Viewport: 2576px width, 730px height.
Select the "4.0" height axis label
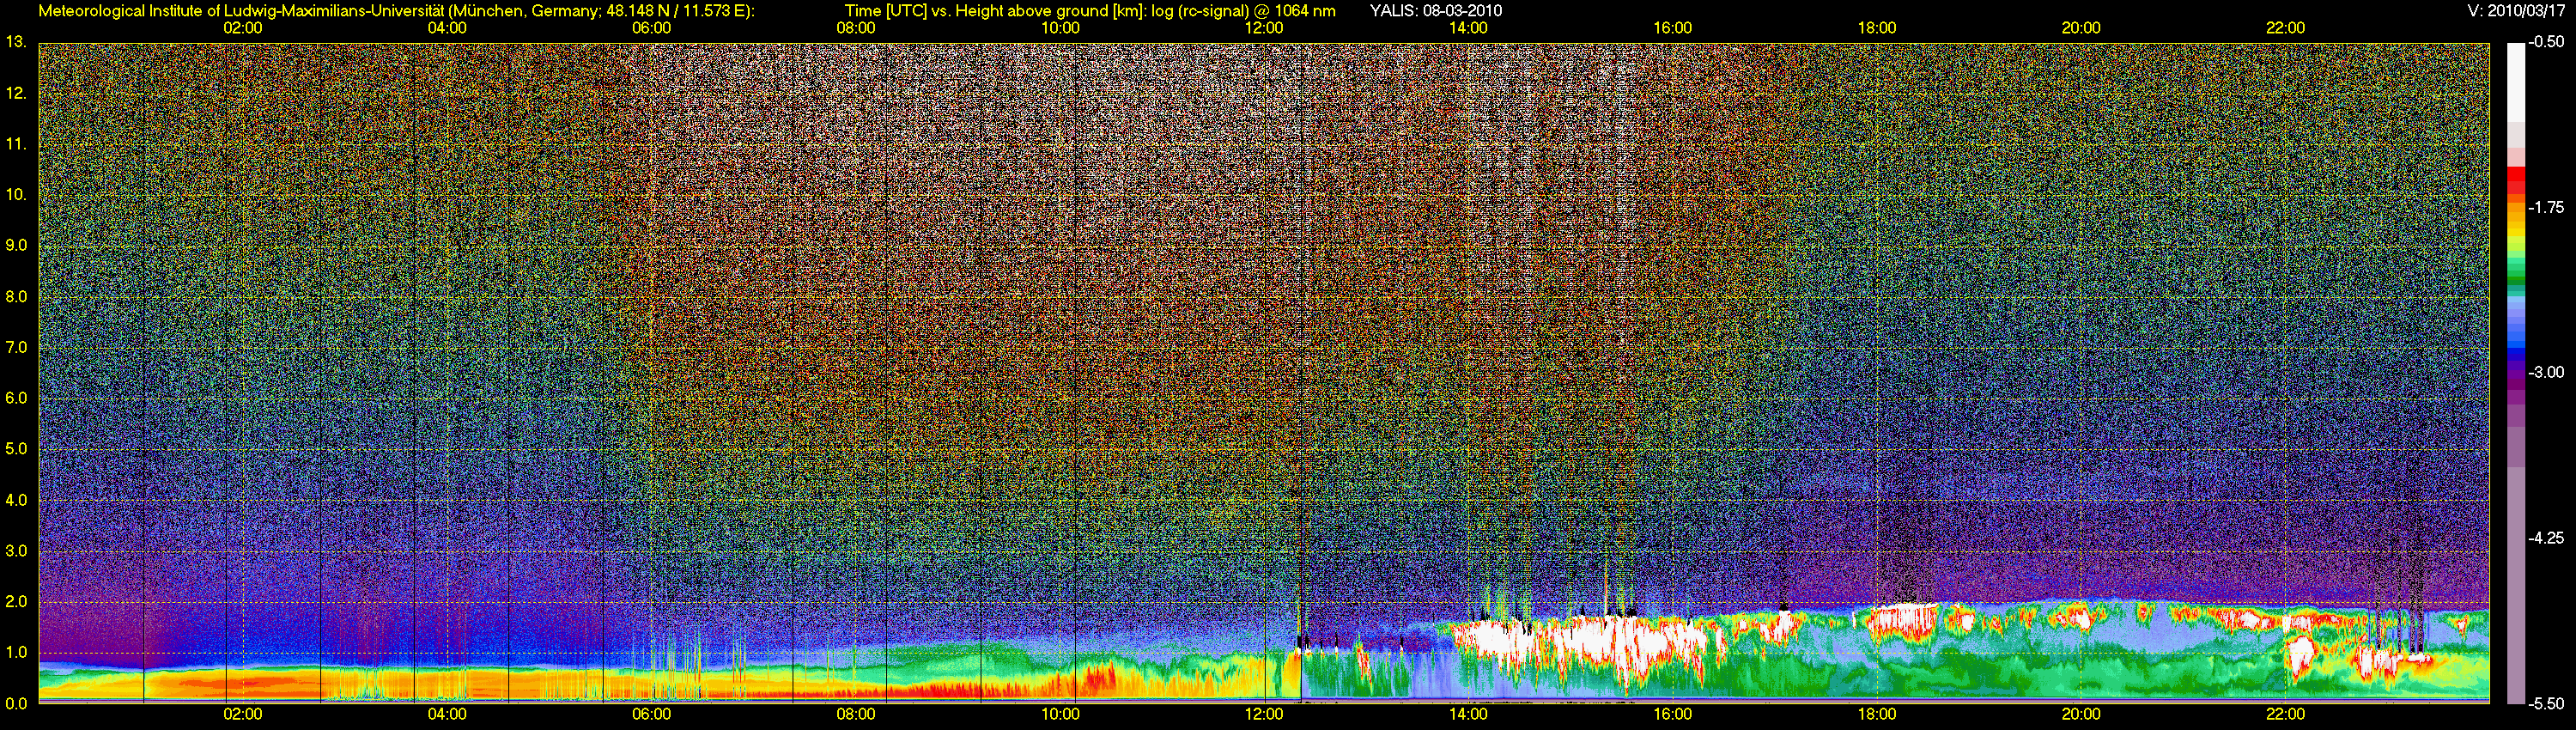tap(16, 500)
